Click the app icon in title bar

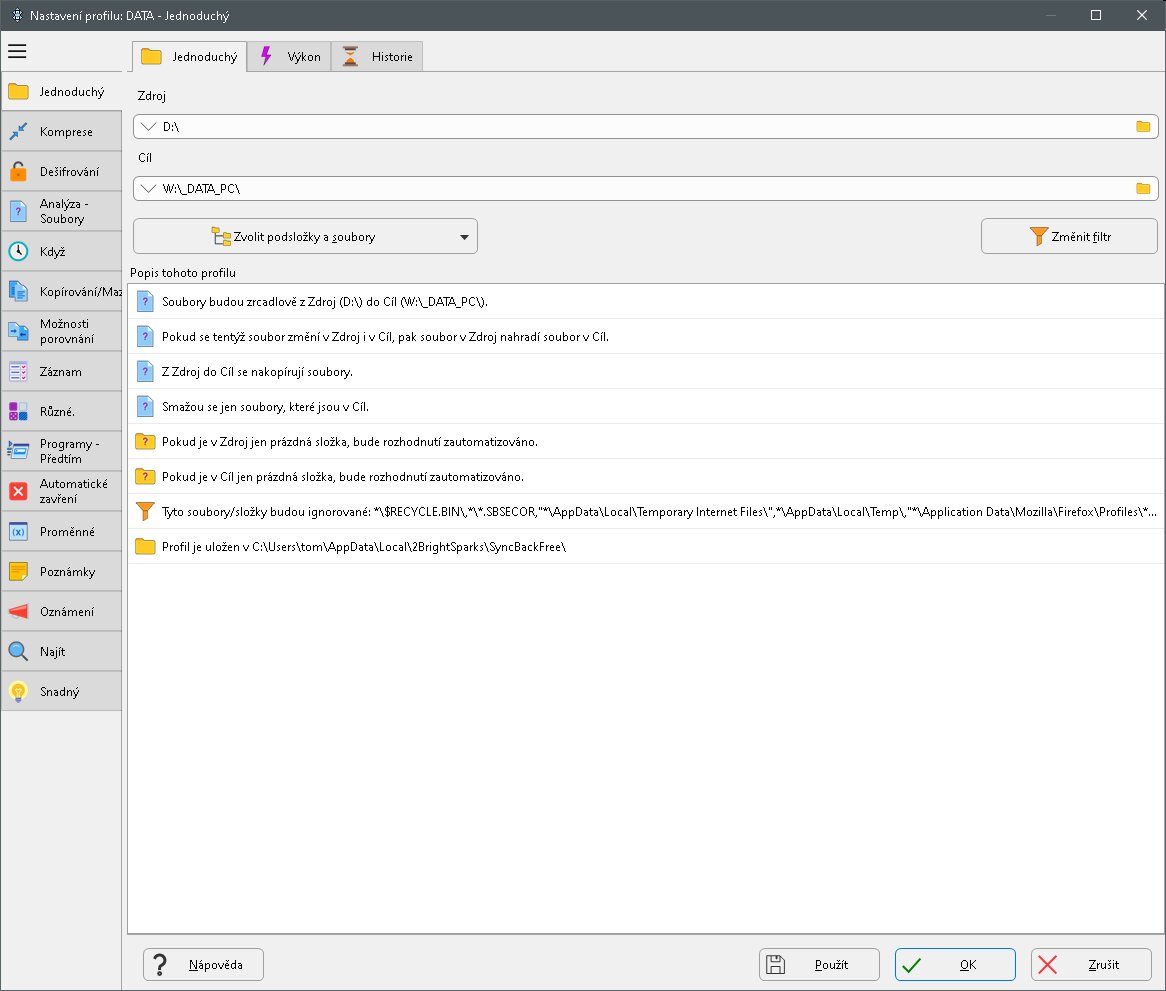point(16,15)
